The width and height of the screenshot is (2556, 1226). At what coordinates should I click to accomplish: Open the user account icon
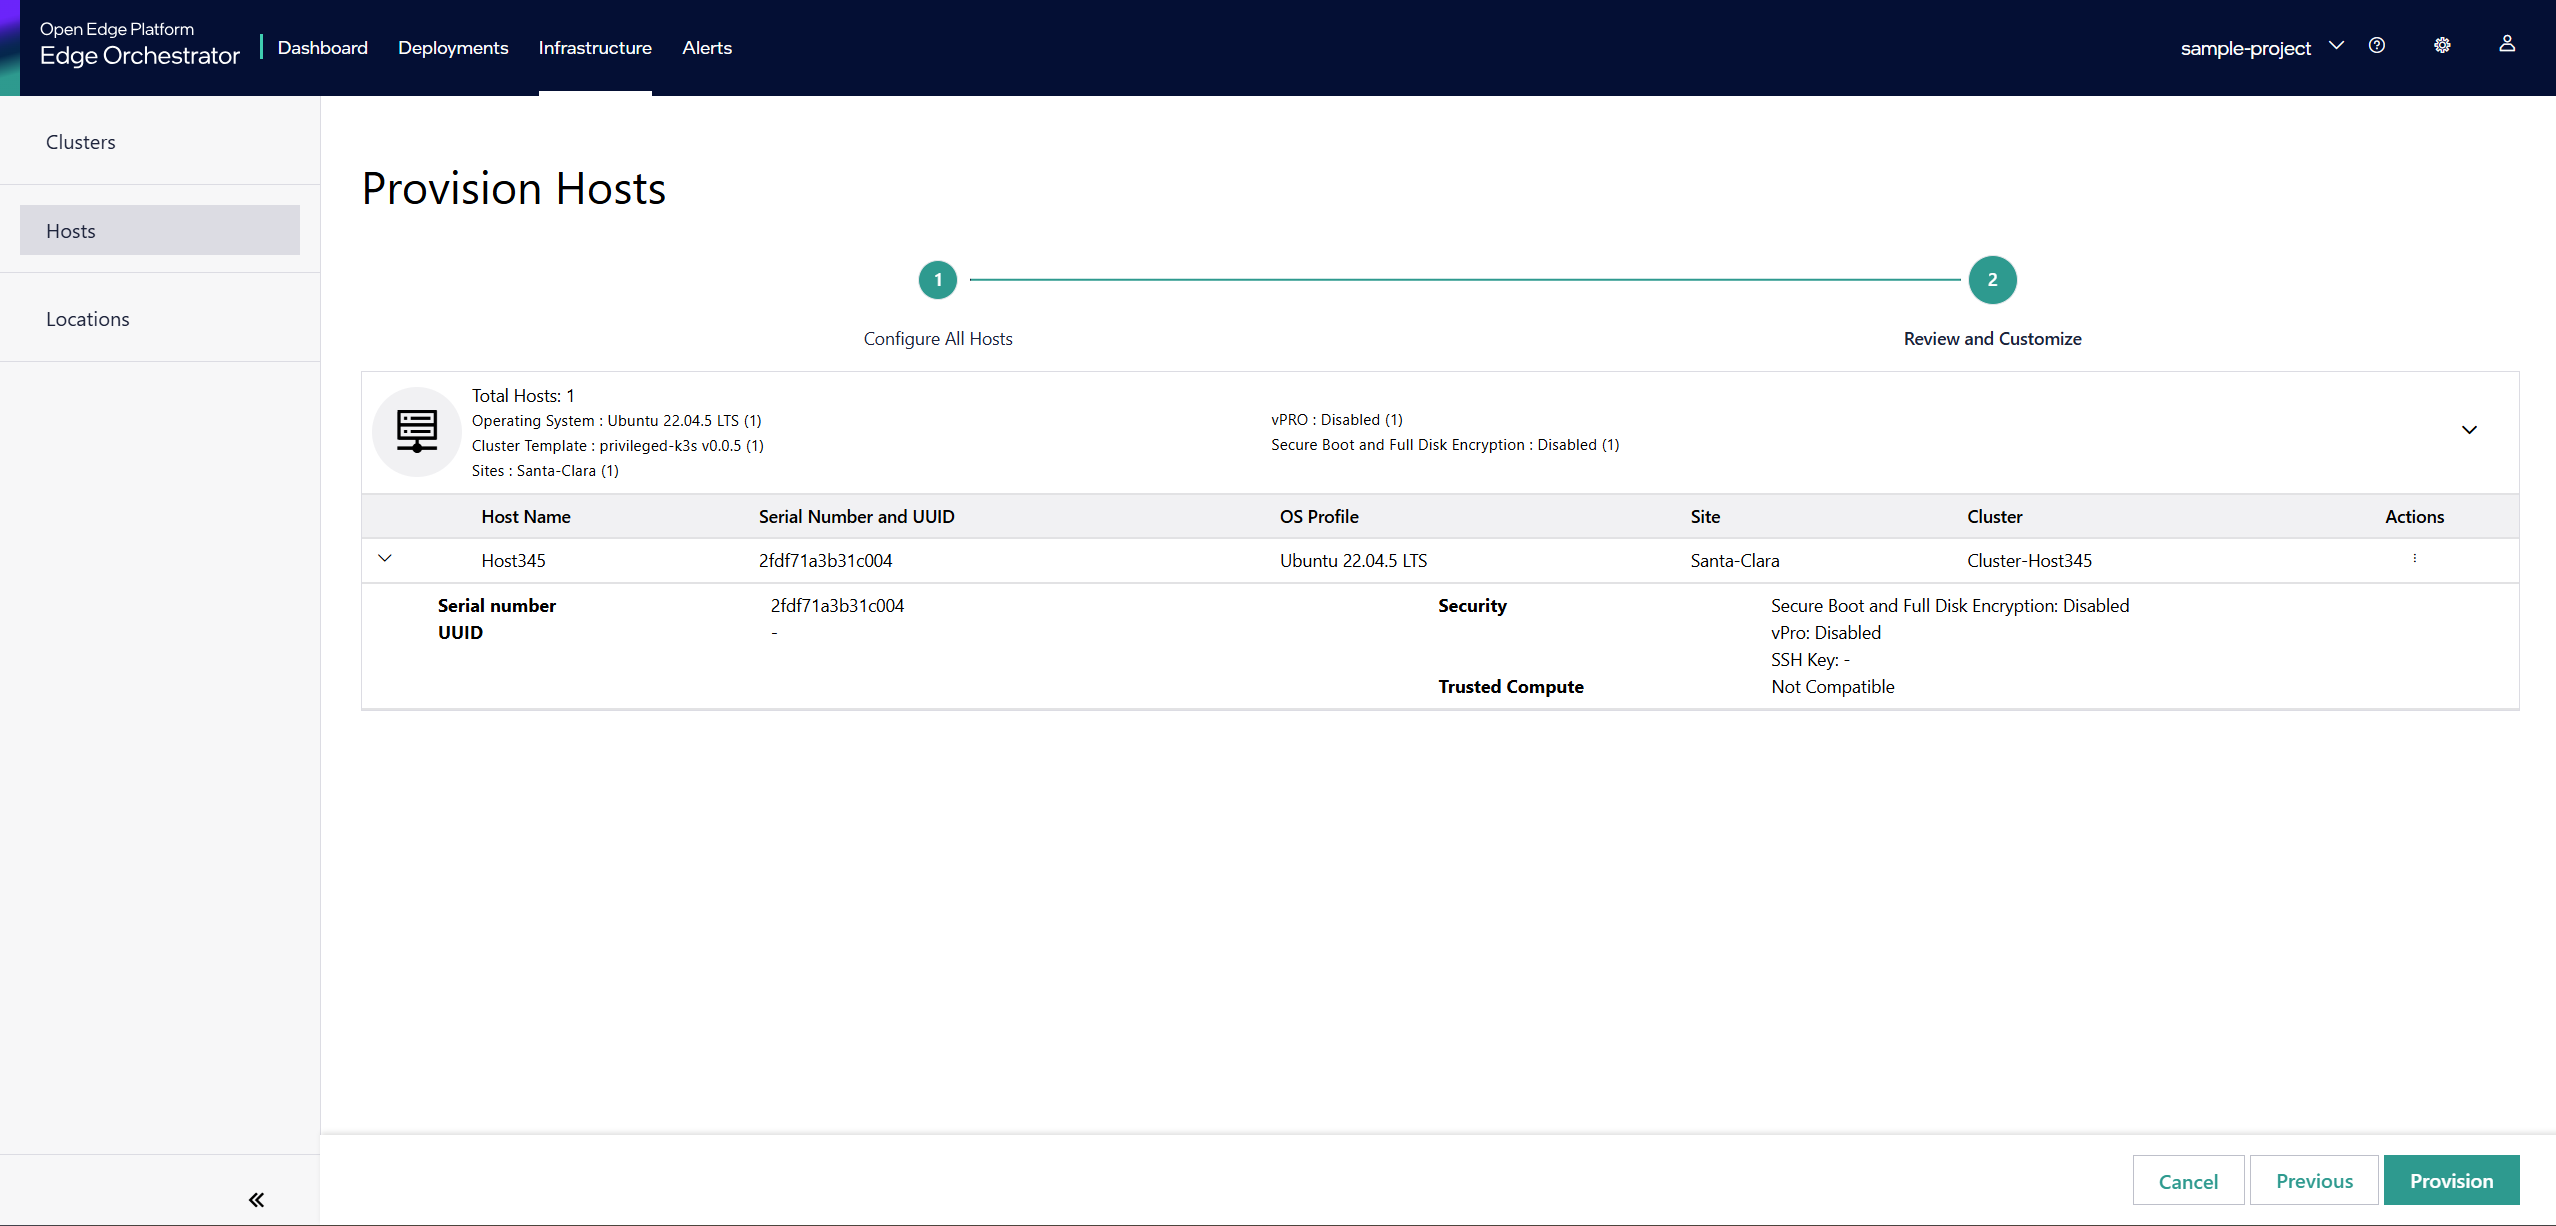click(x=2507, y=44)
